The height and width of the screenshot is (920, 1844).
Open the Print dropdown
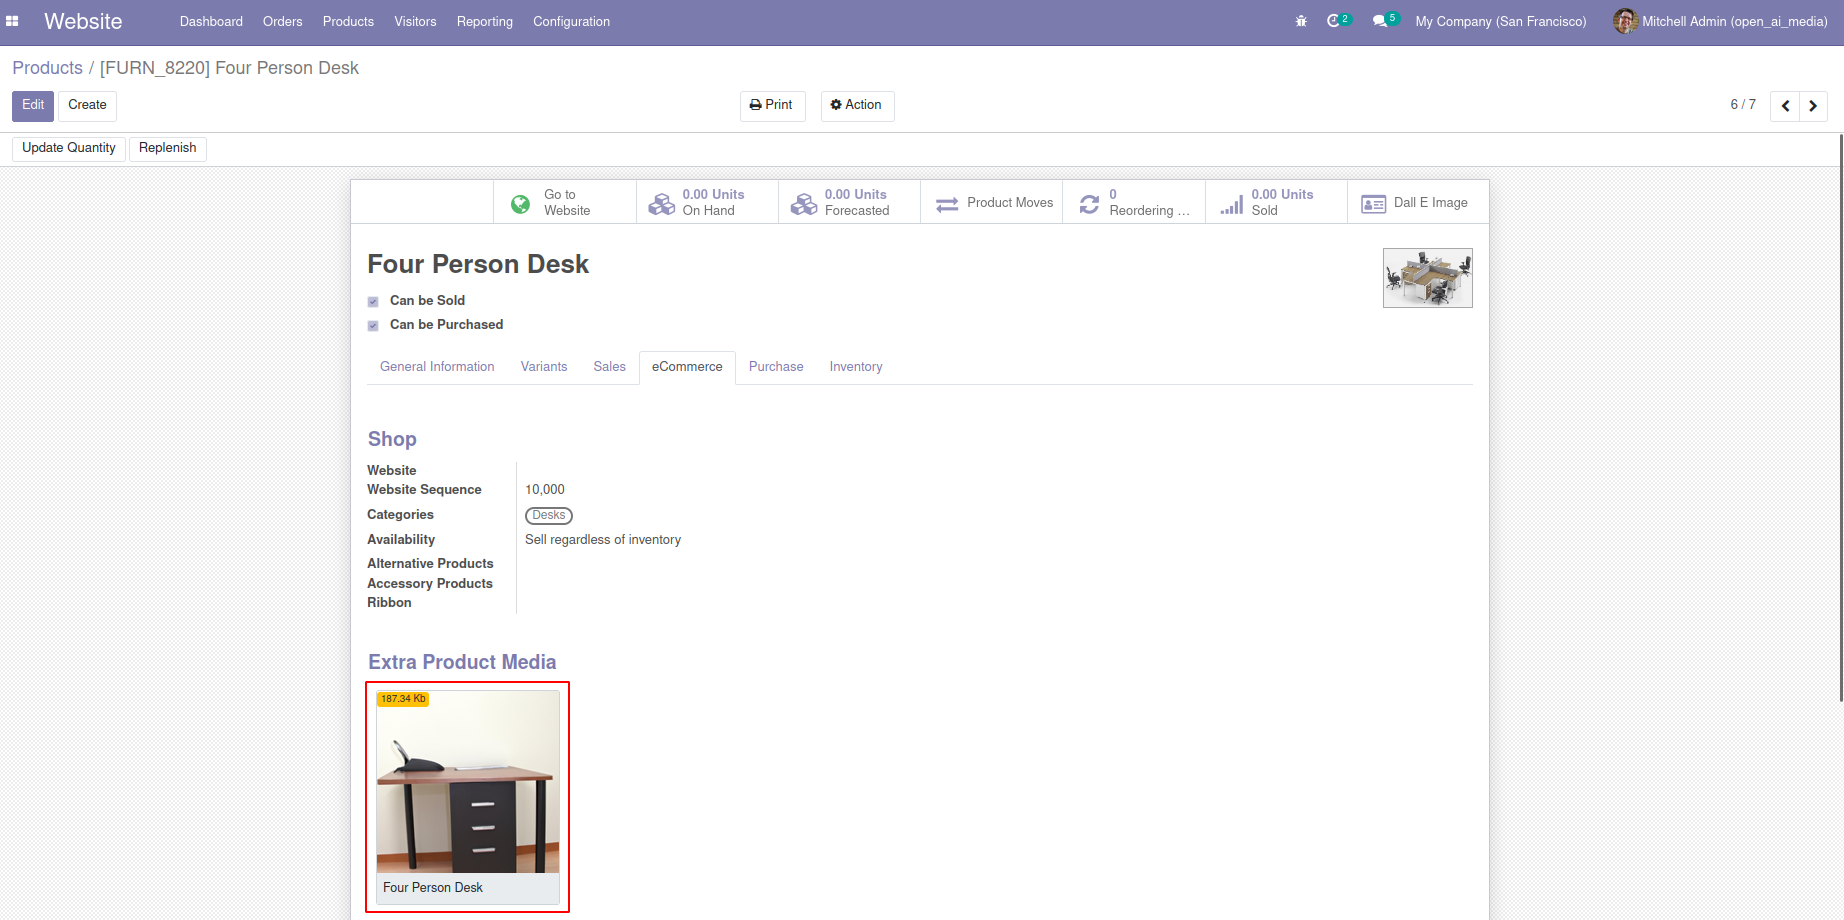pyautogui.click(x=772, y=106)
